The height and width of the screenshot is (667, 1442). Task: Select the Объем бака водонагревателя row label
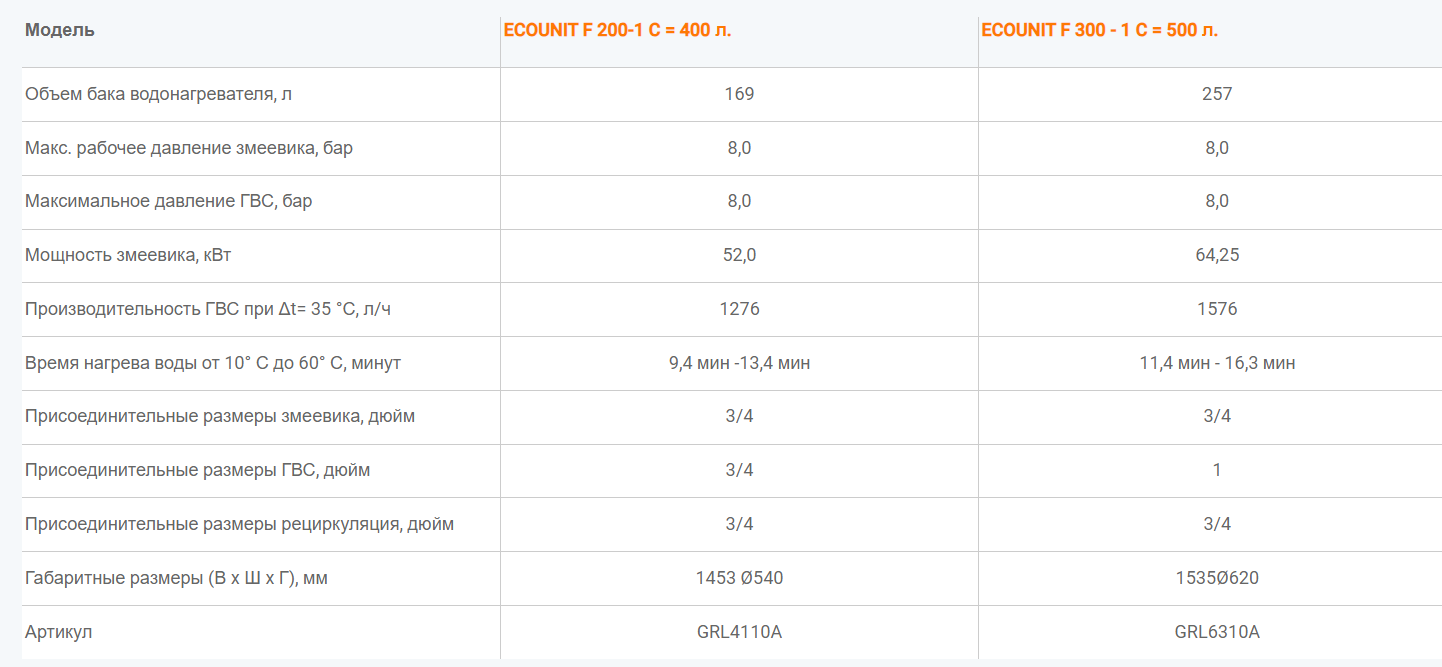click(x=158, y=95)
